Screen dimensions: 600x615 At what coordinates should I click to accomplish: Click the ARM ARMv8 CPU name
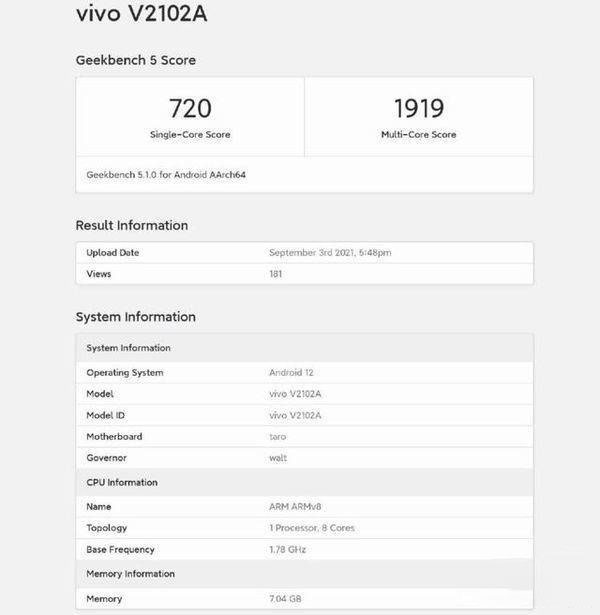[x=293, y=507]
